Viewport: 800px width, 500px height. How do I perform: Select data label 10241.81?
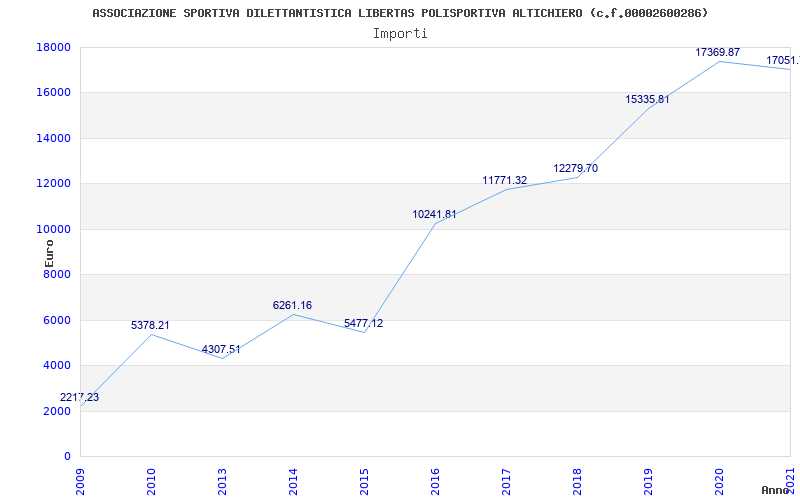point(434,215)
